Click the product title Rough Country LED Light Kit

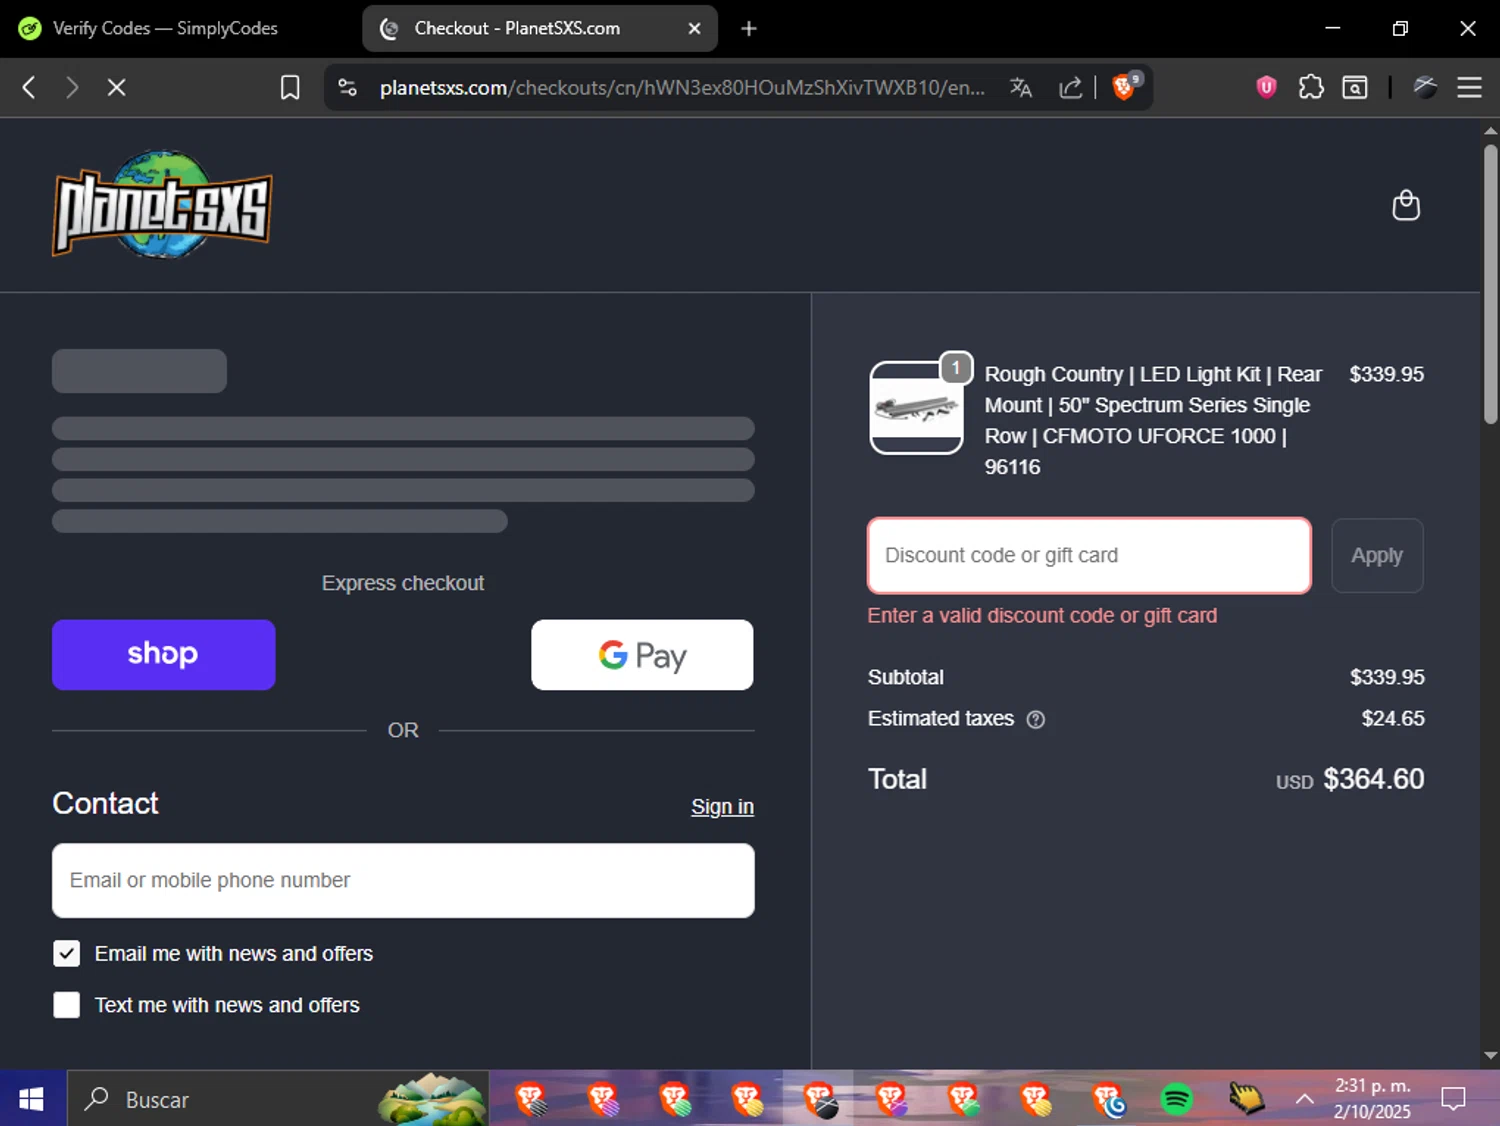coord(1153,420)
